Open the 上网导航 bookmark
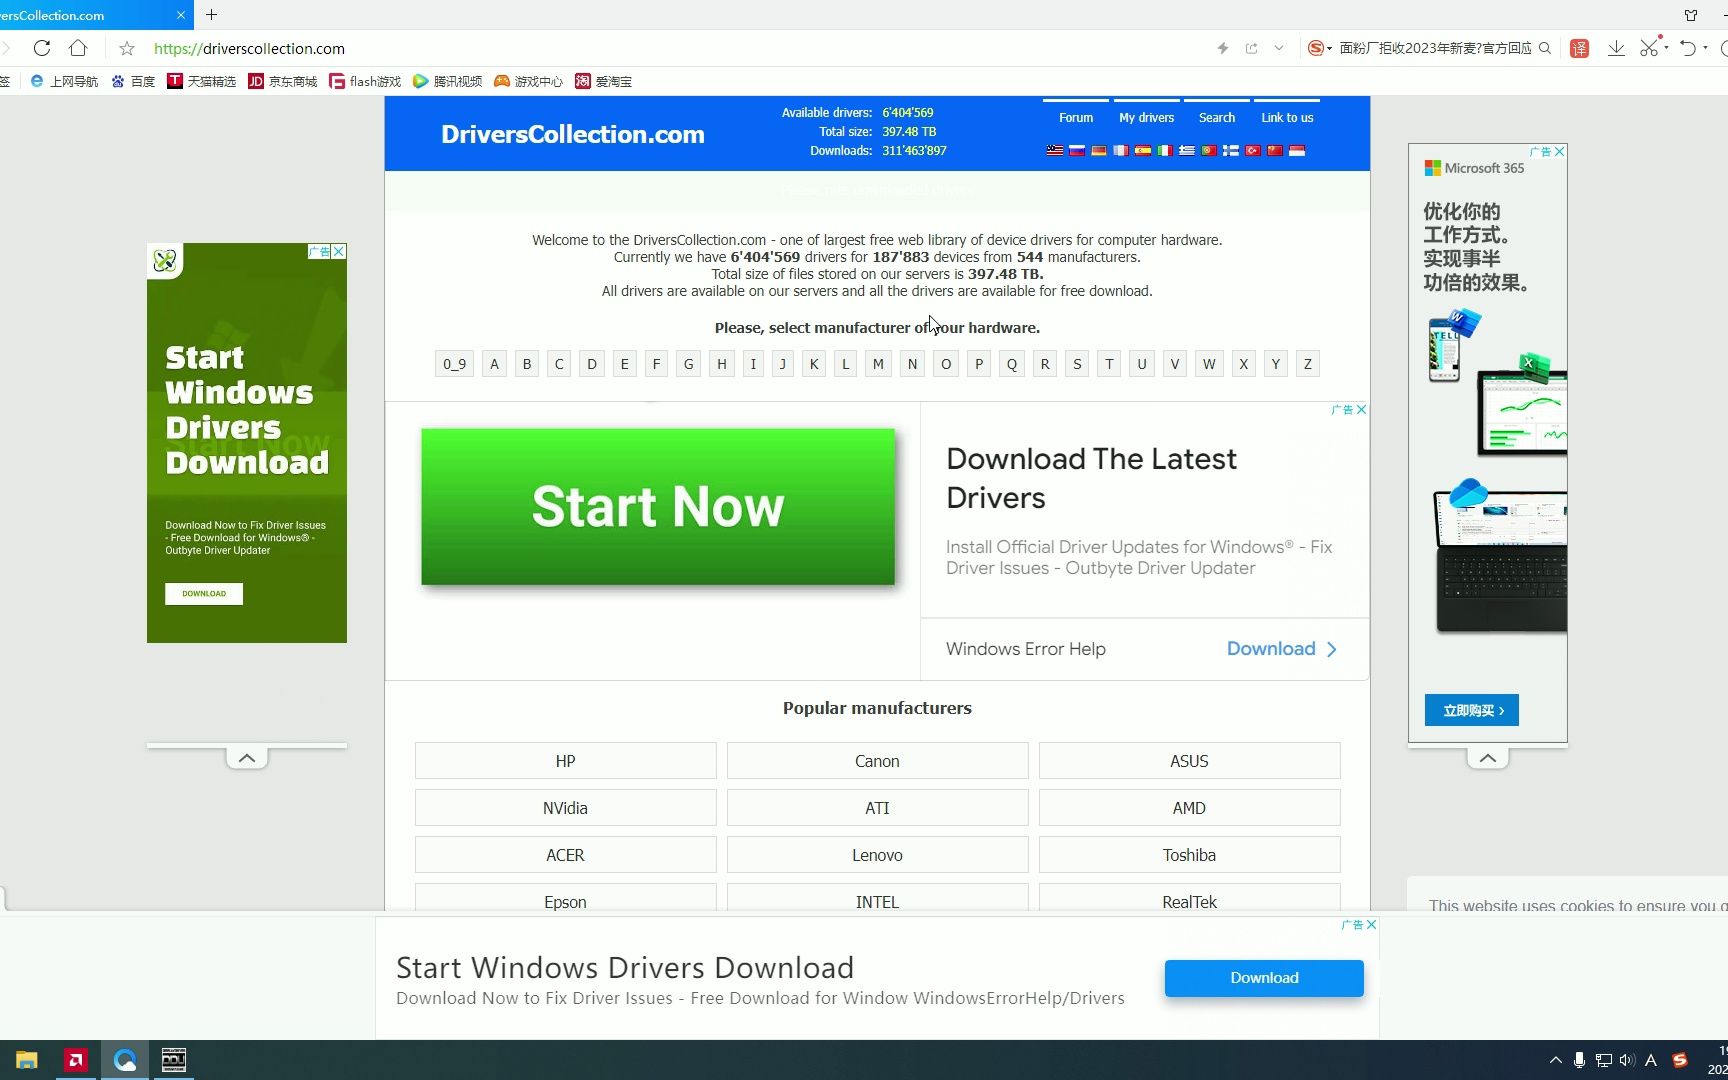1728x1080 pixels. 64,81
